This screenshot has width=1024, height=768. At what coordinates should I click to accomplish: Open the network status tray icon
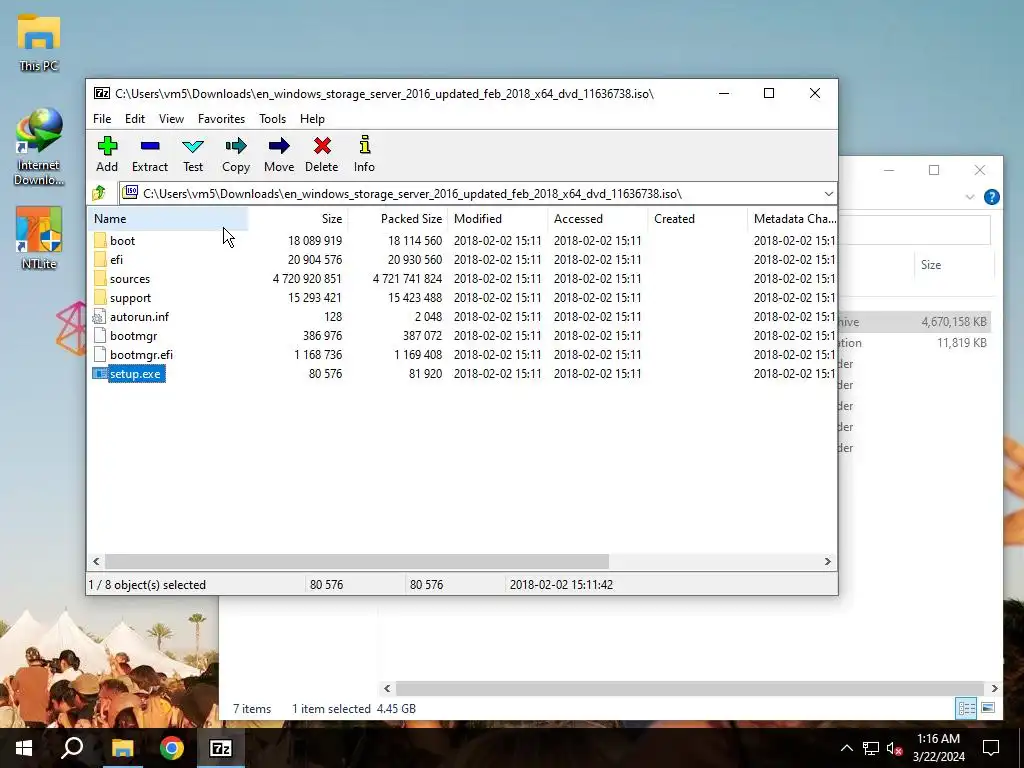pos(871,748)
